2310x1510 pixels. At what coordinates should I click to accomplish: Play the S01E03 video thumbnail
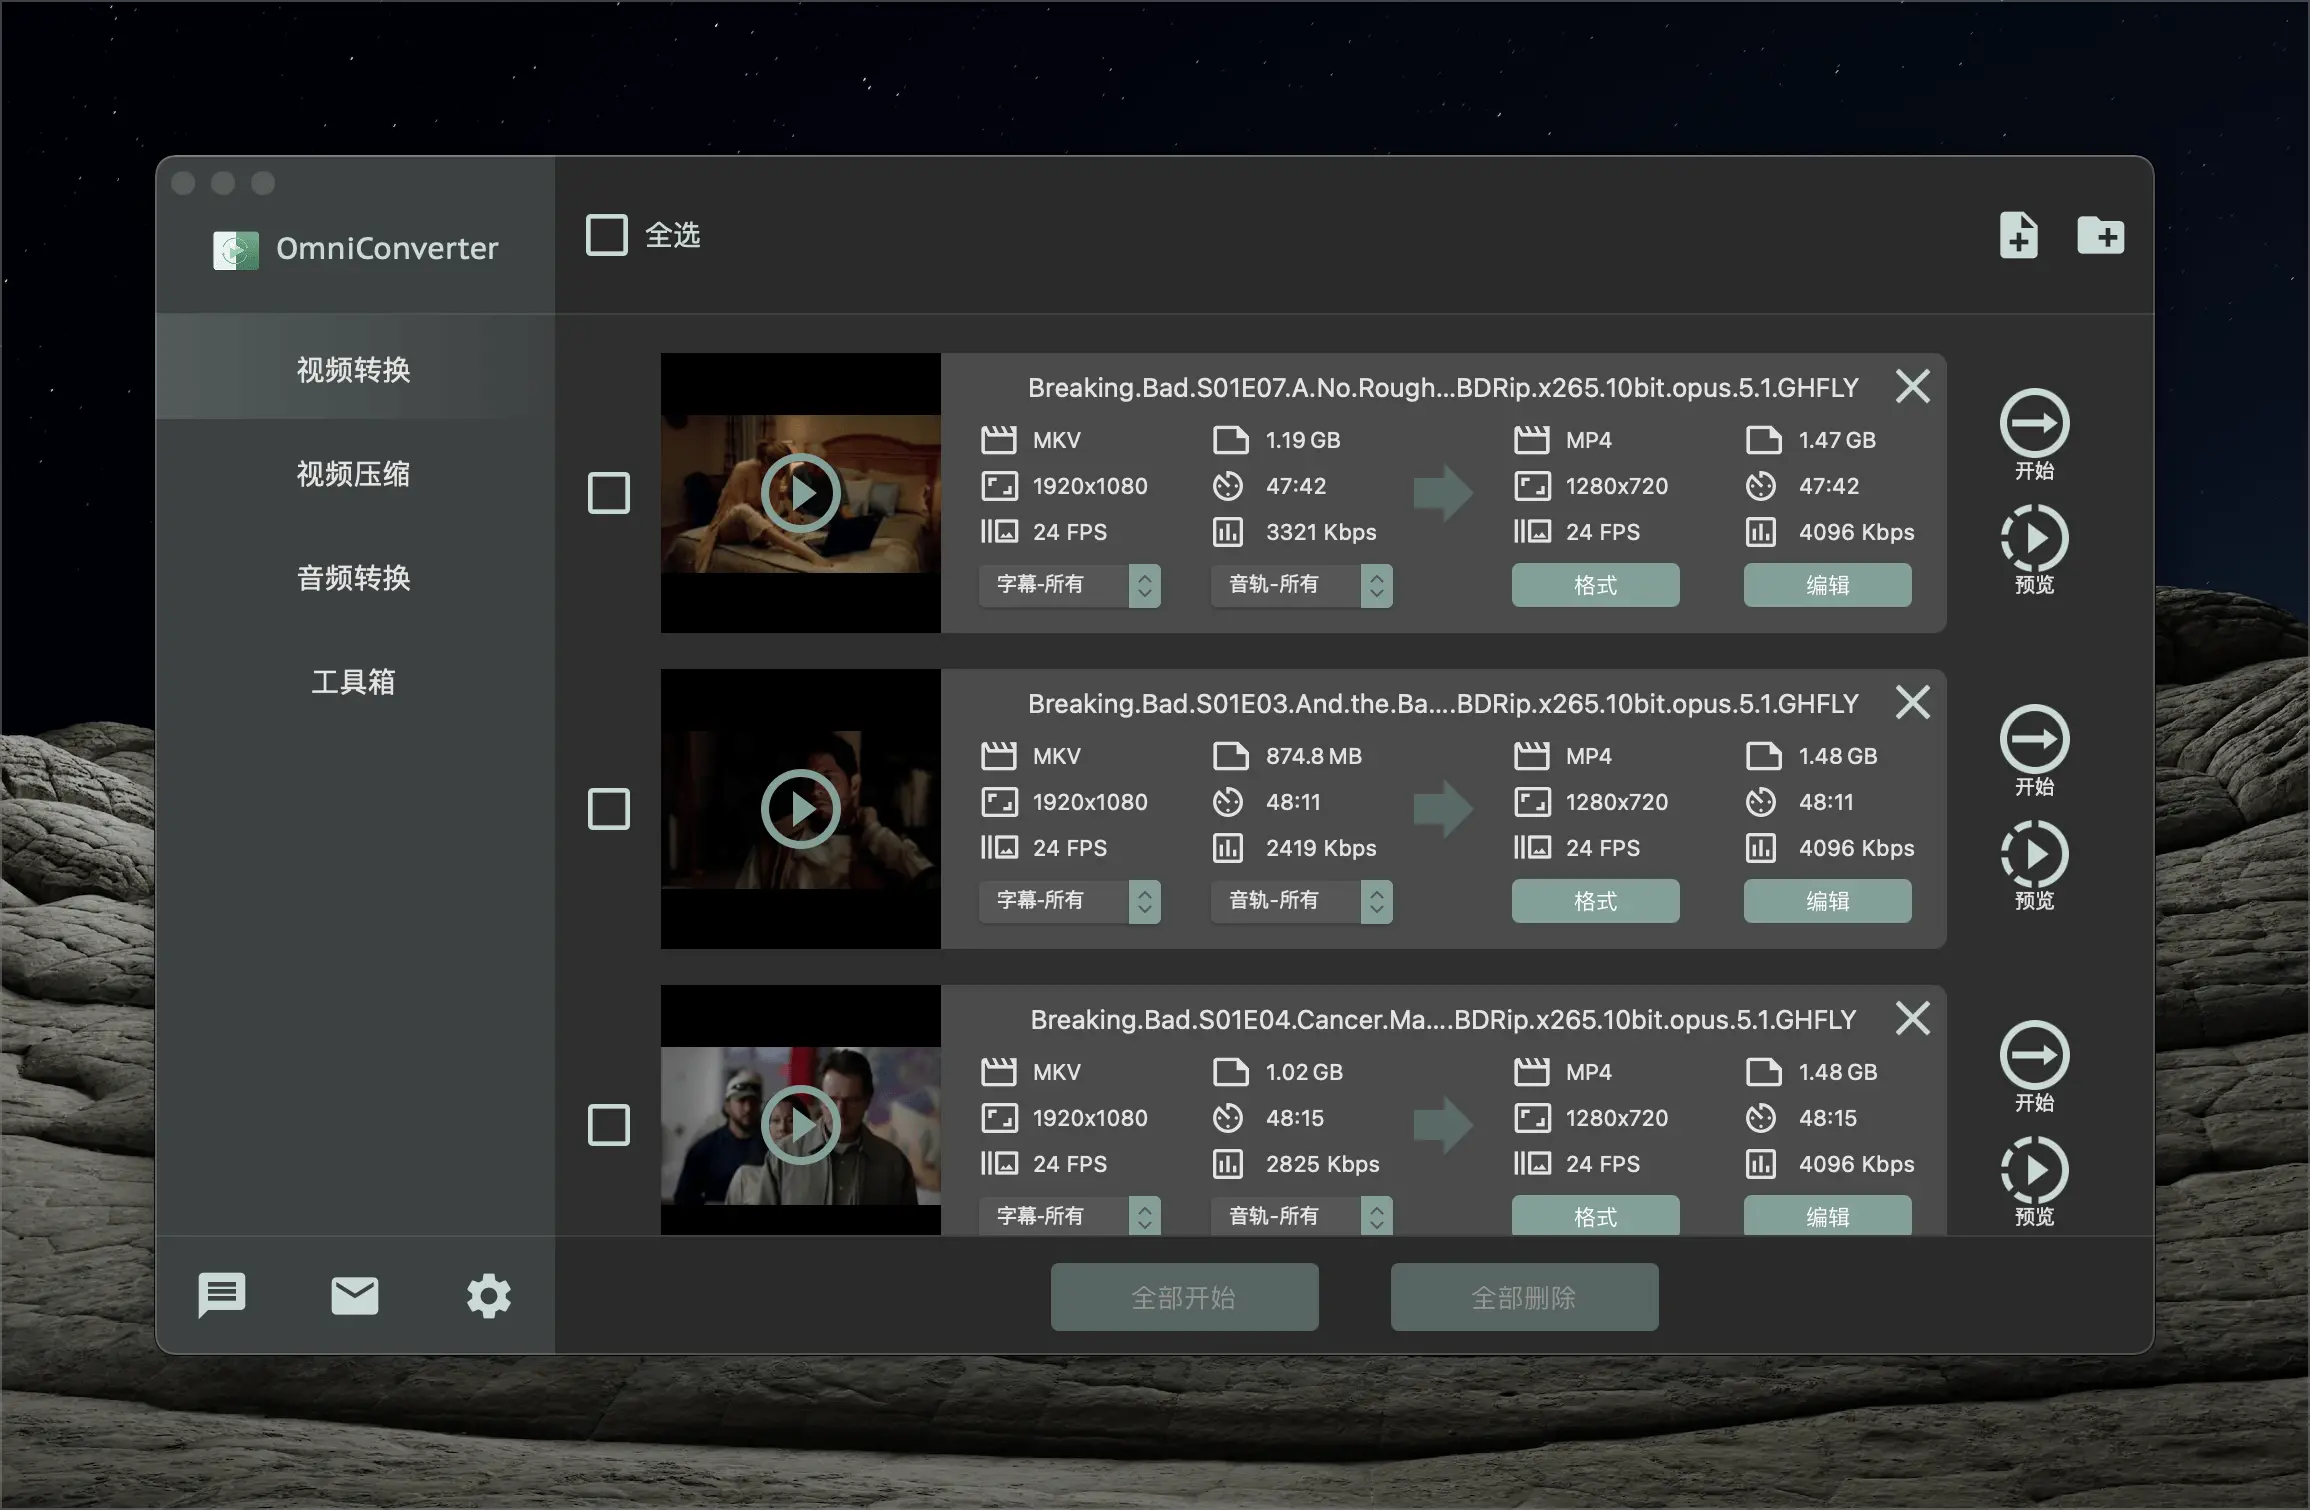(x=800, y=809)
